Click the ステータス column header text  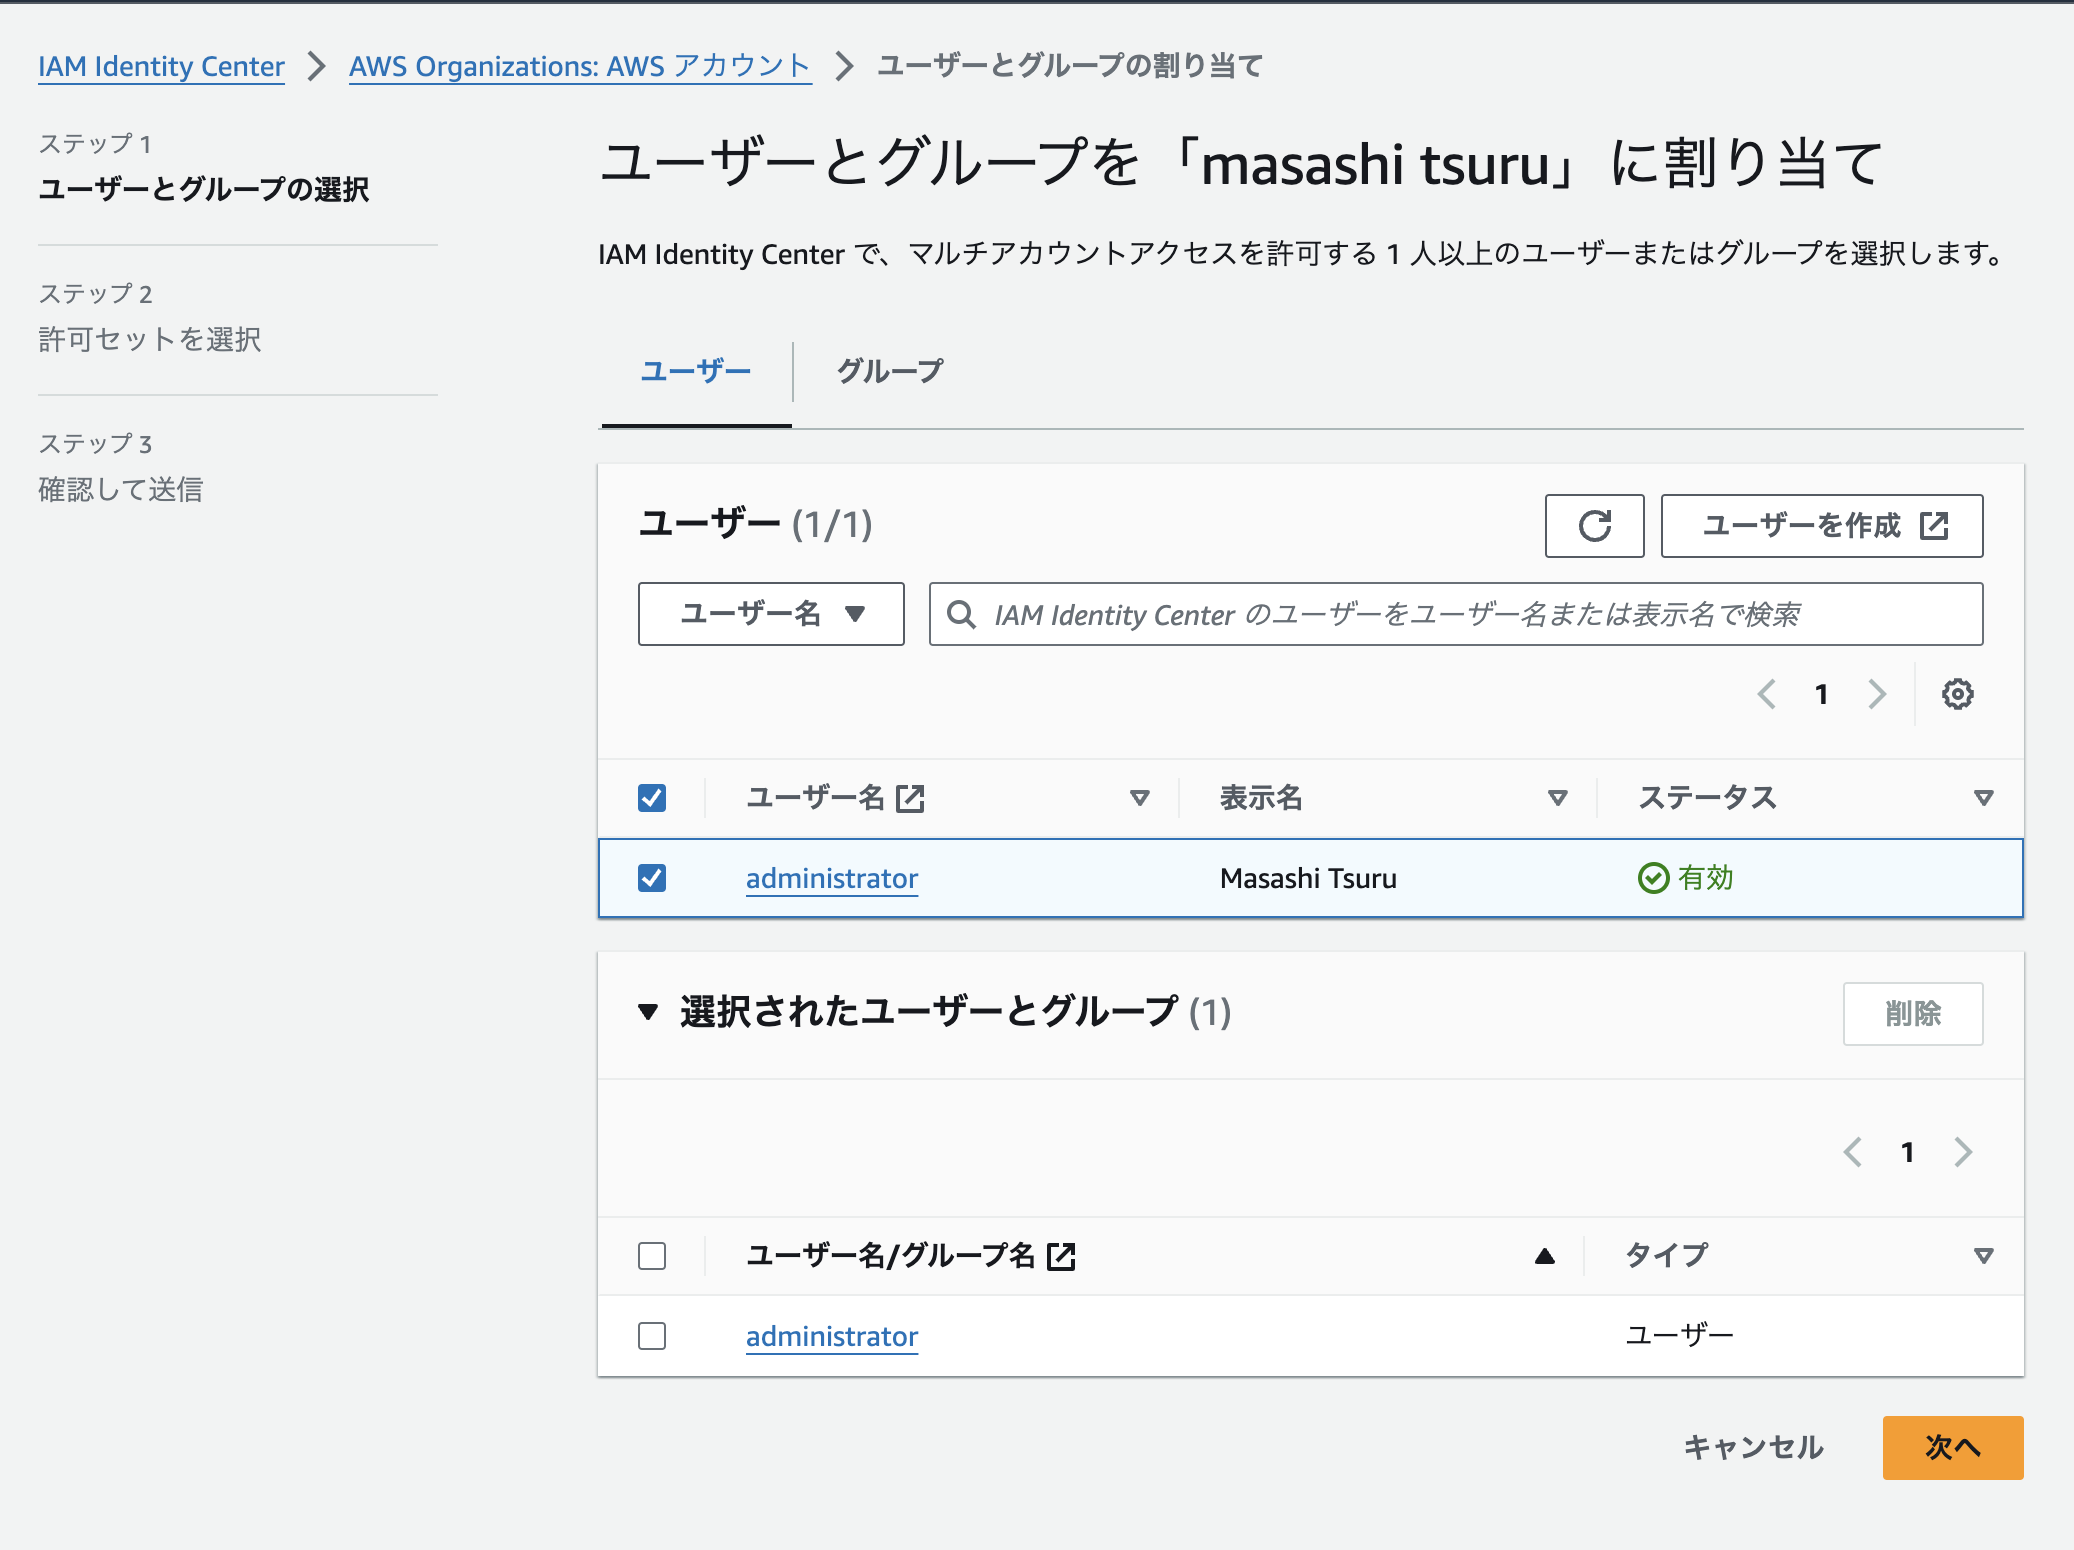click(x=1707, y=798)
